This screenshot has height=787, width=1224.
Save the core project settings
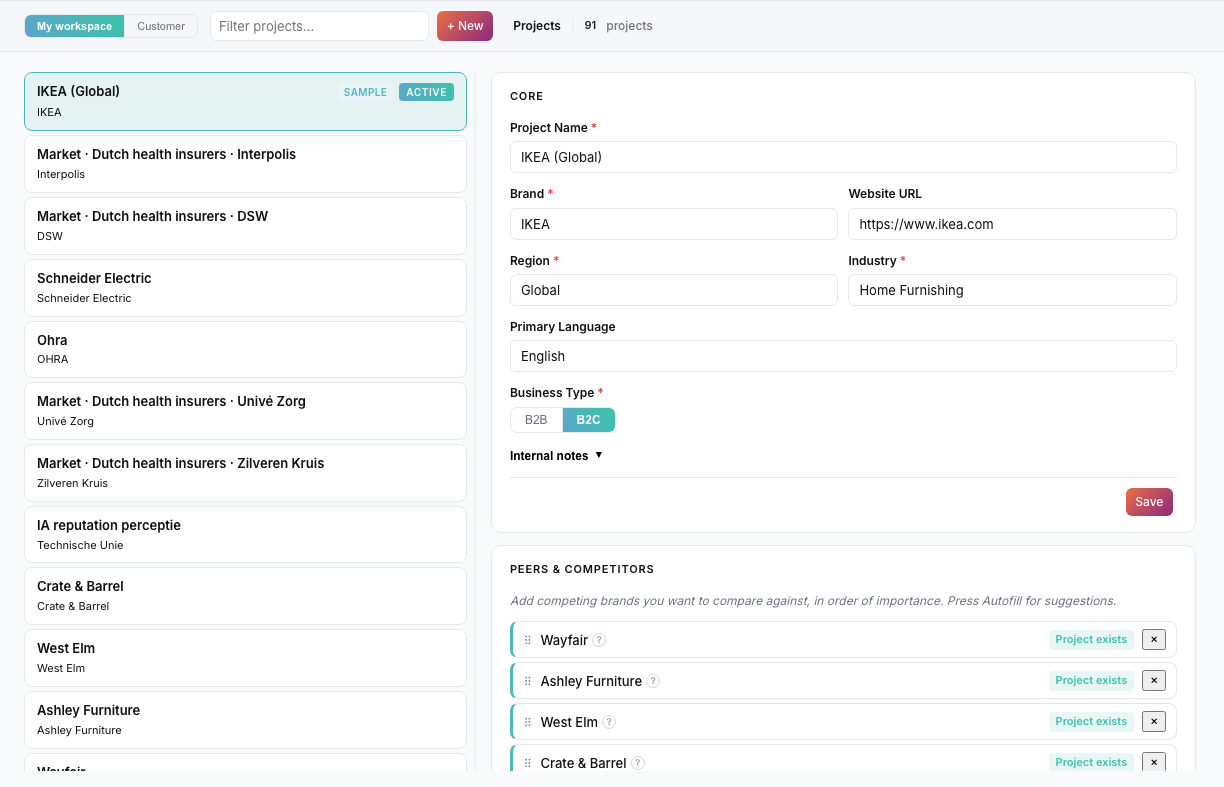tap(1149, 502)
